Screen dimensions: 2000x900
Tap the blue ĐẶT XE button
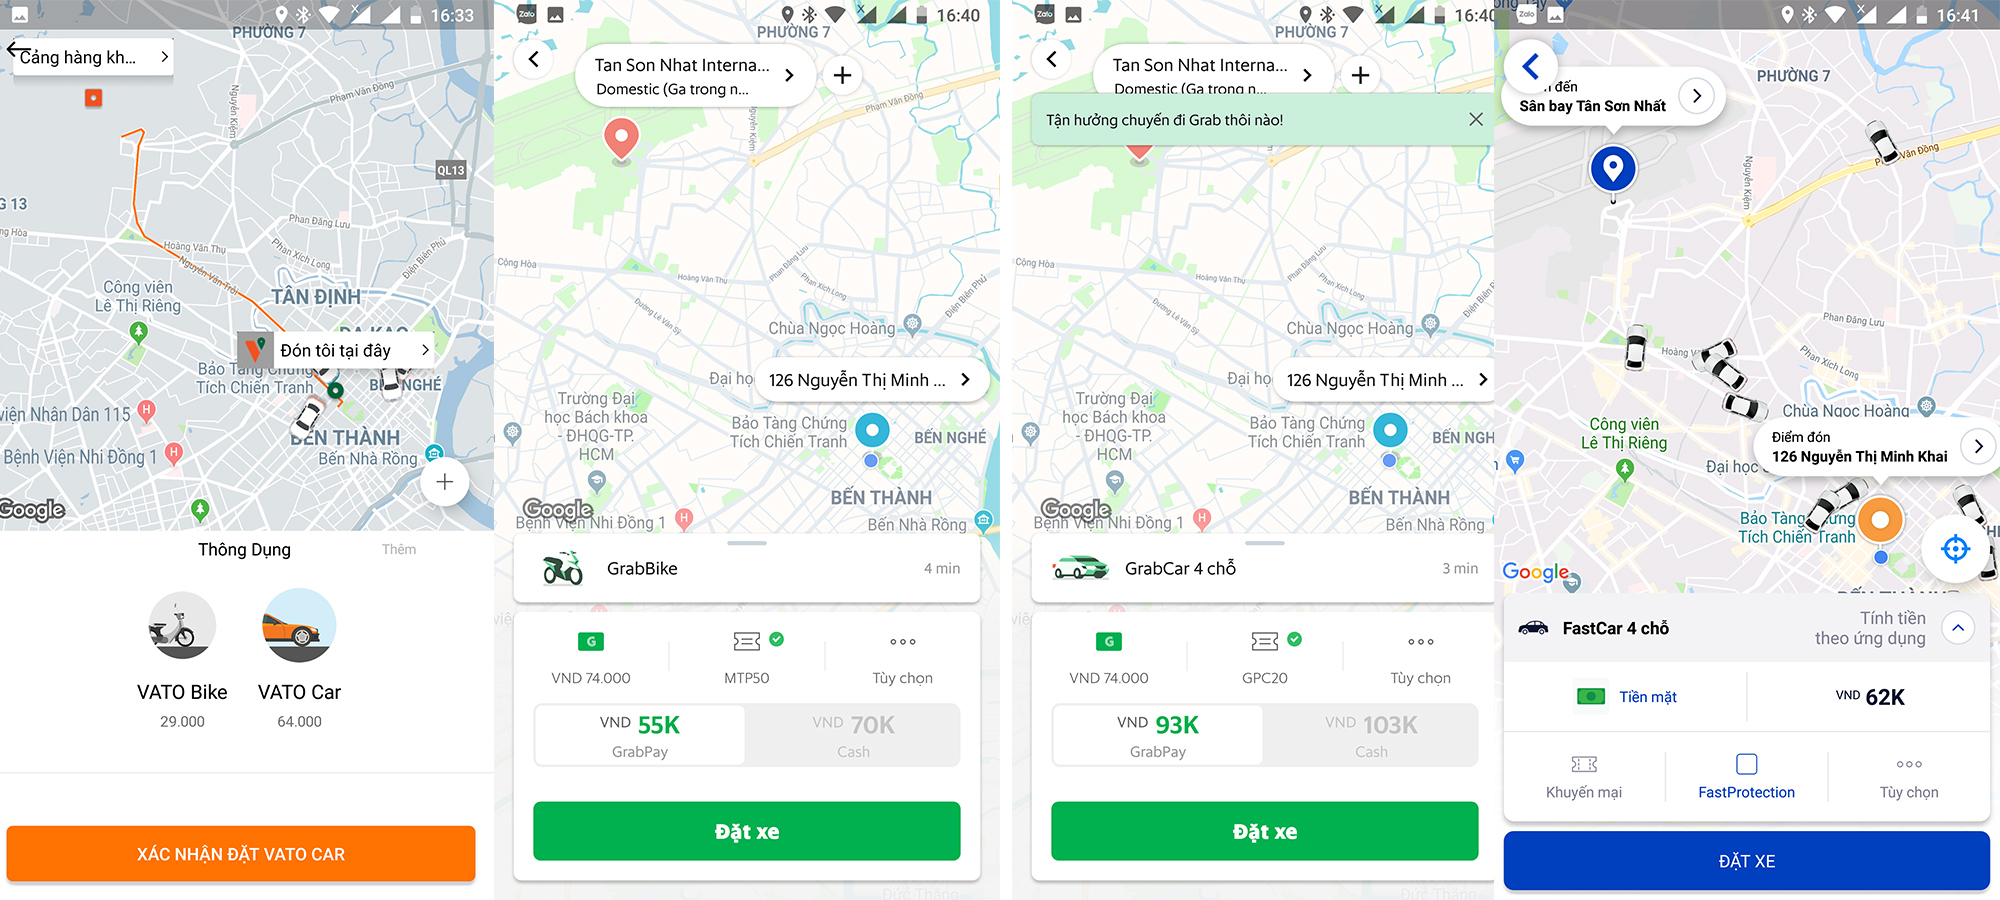click(x=1747, y=861)
